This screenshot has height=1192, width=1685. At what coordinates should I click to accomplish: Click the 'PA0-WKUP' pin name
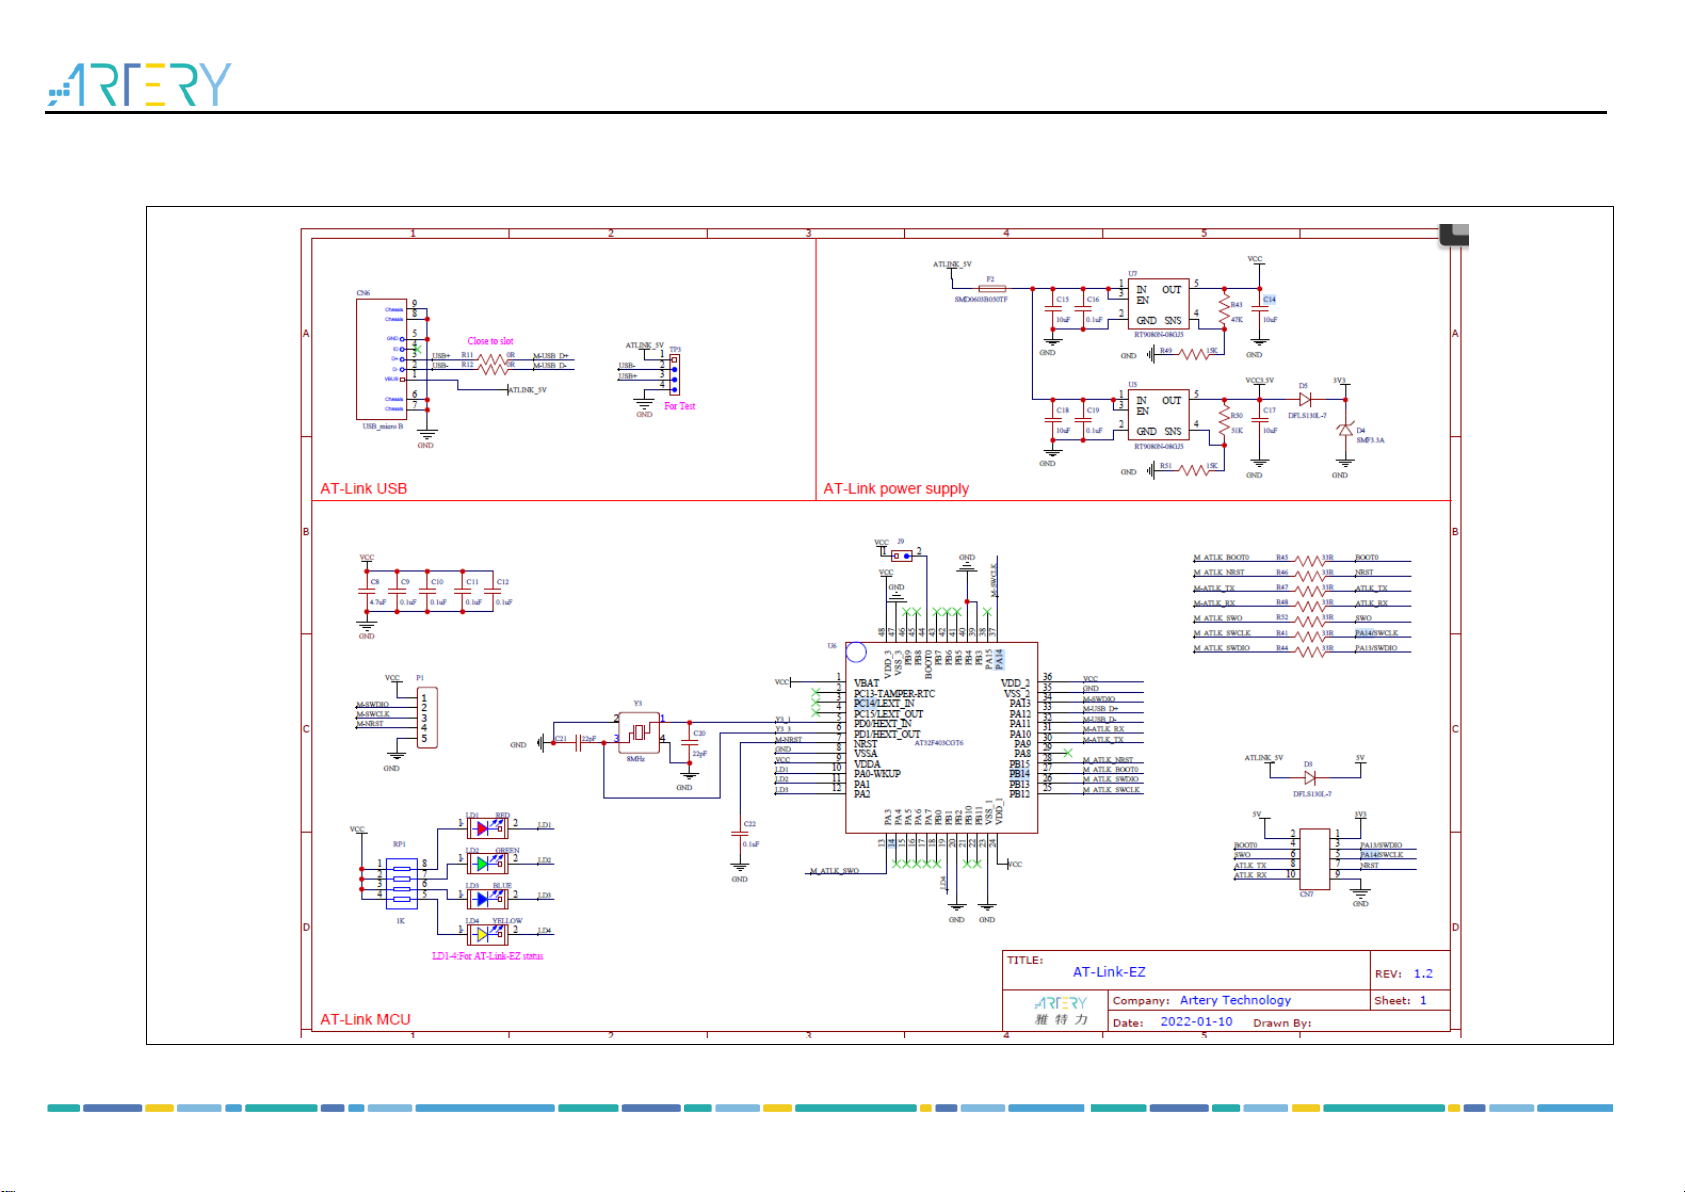(877, 774)
